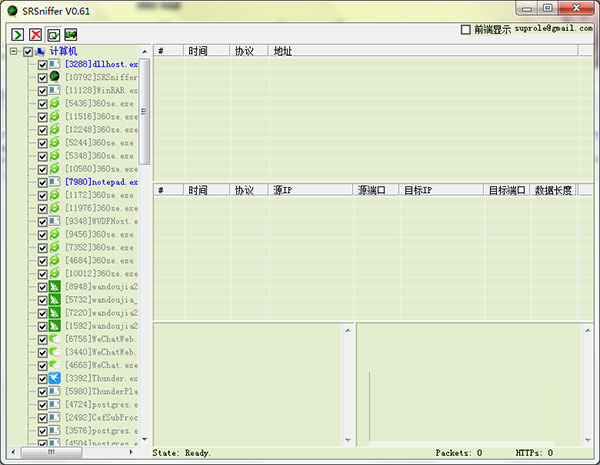Click the icon of [11128]WinRAR process
This screenshot has height=465, width=600.
[54, 90]
